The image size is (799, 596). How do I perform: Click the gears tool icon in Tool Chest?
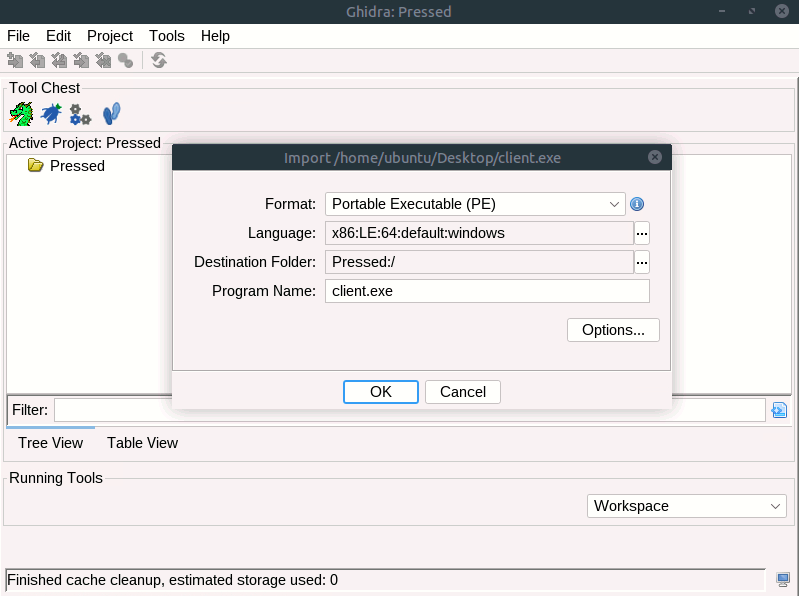(x=80, y=114)
